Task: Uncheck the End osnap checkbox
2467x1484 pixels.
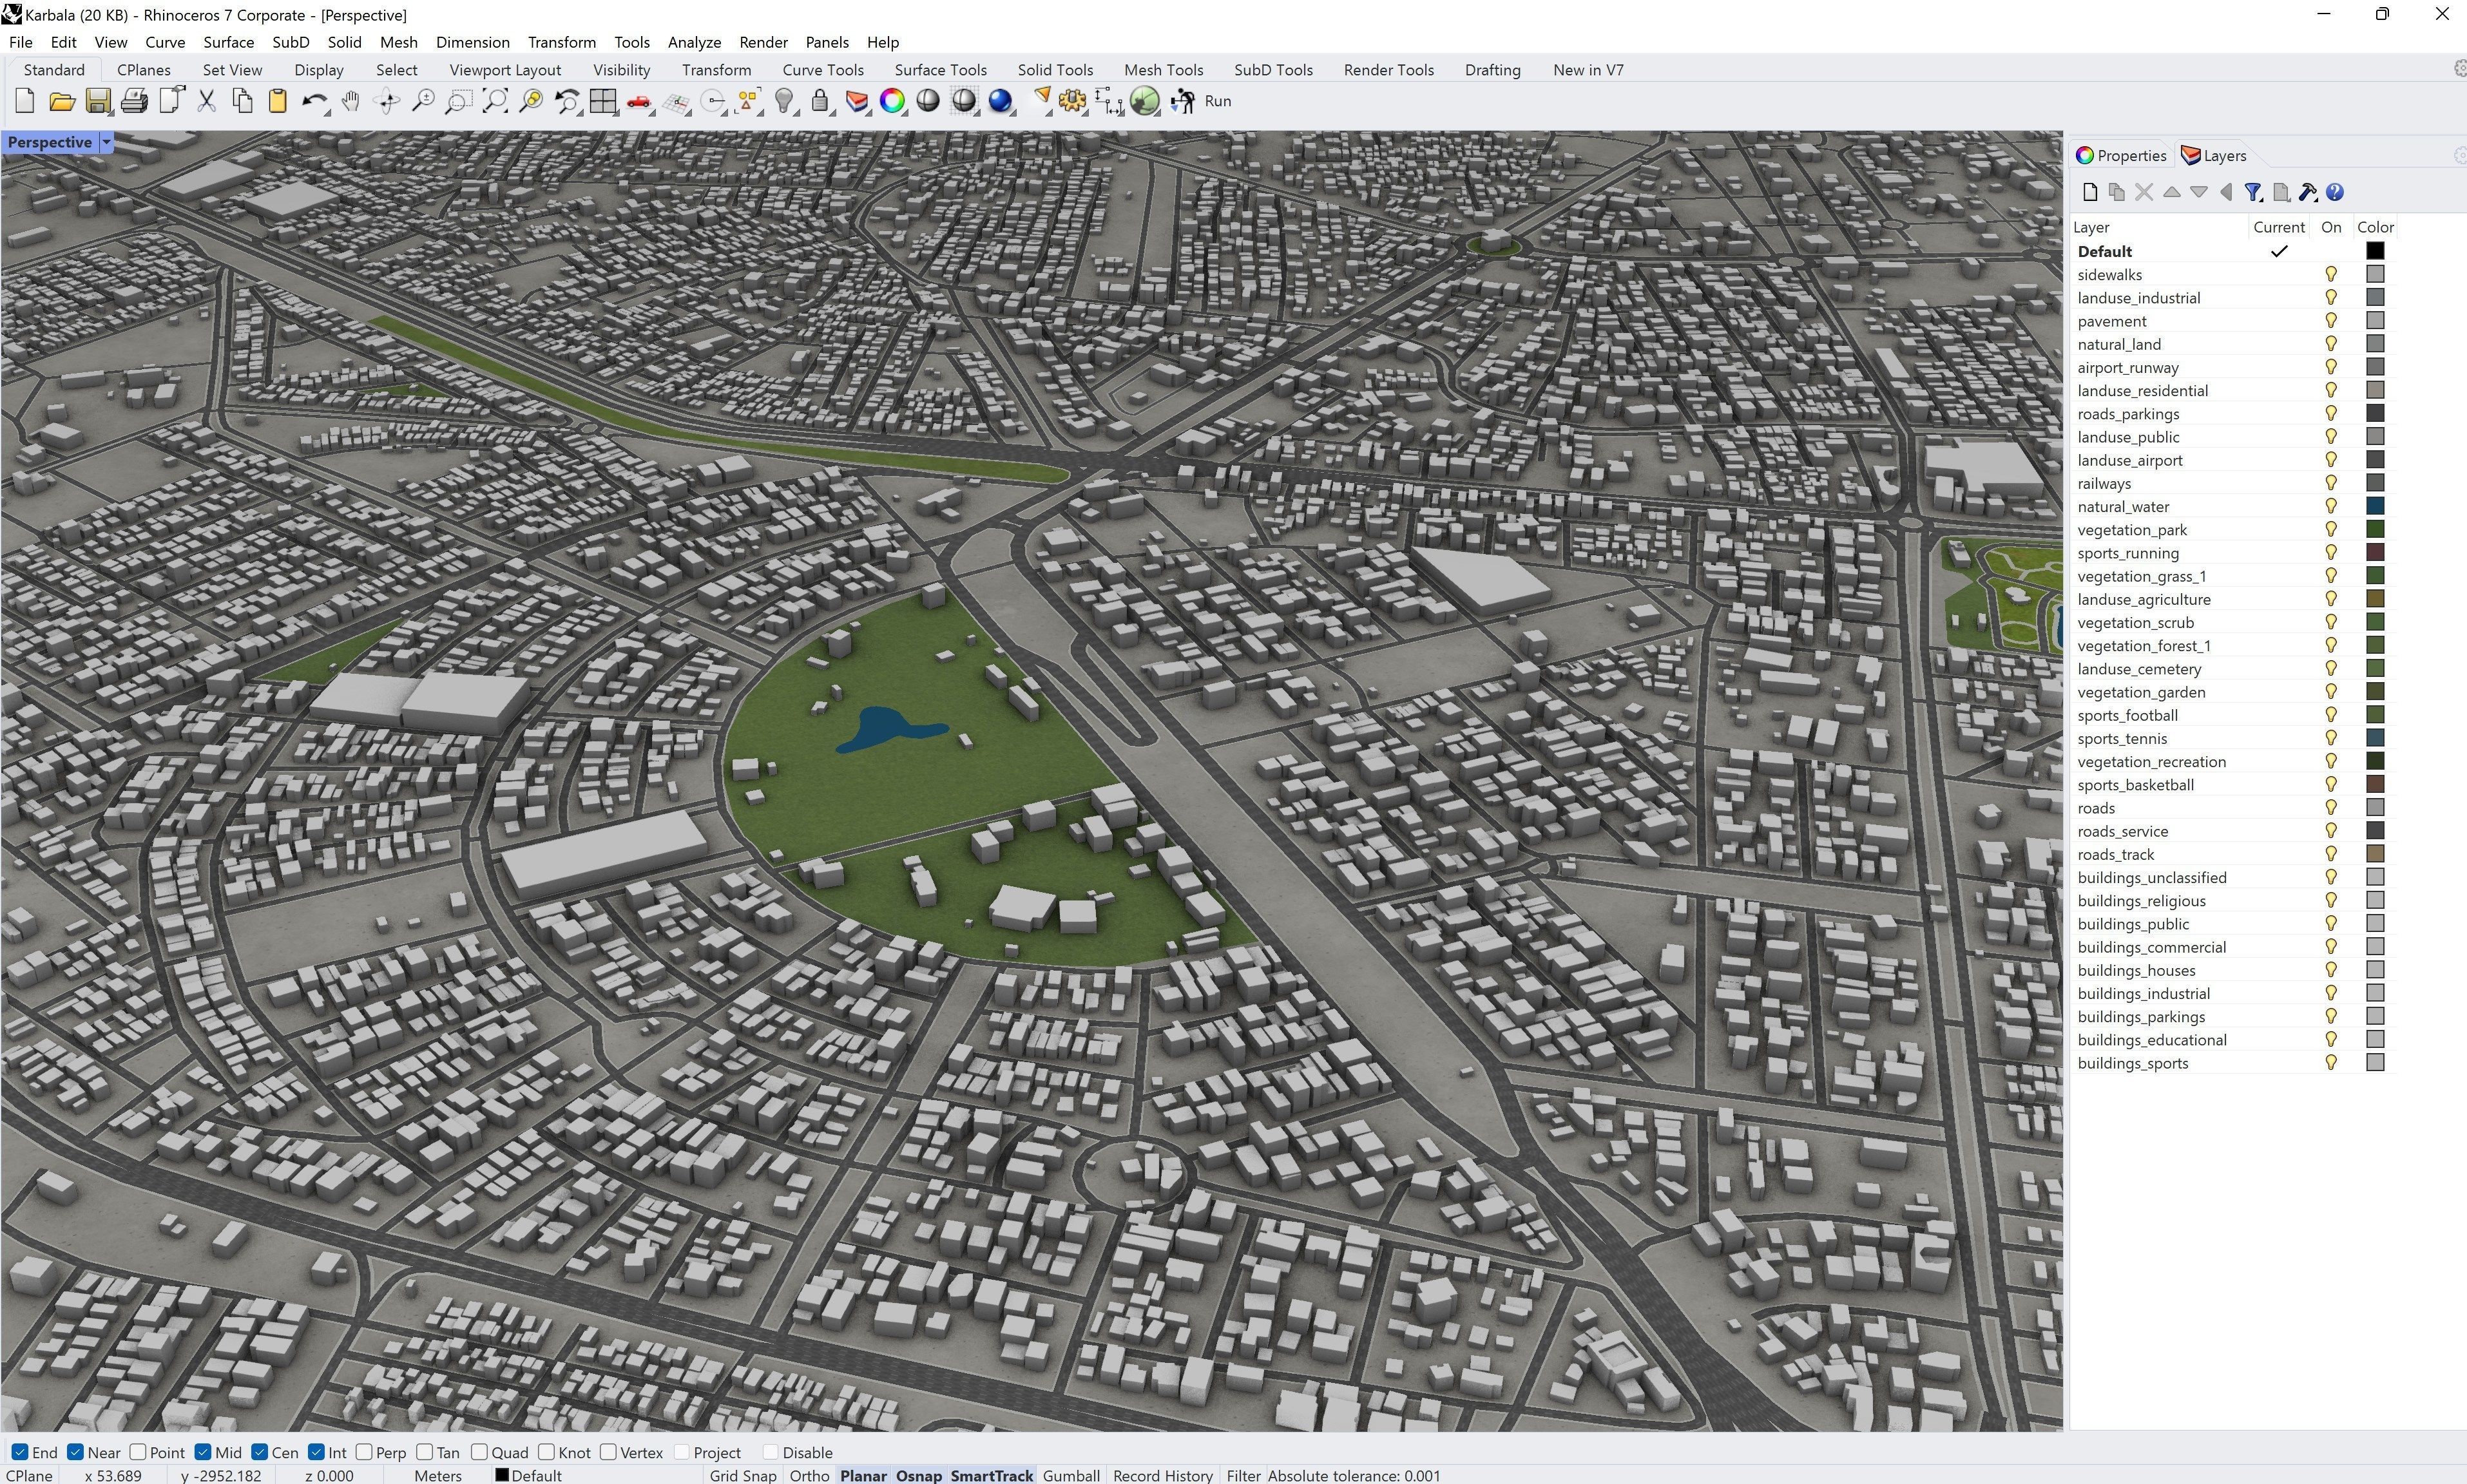Action: 20,1452
